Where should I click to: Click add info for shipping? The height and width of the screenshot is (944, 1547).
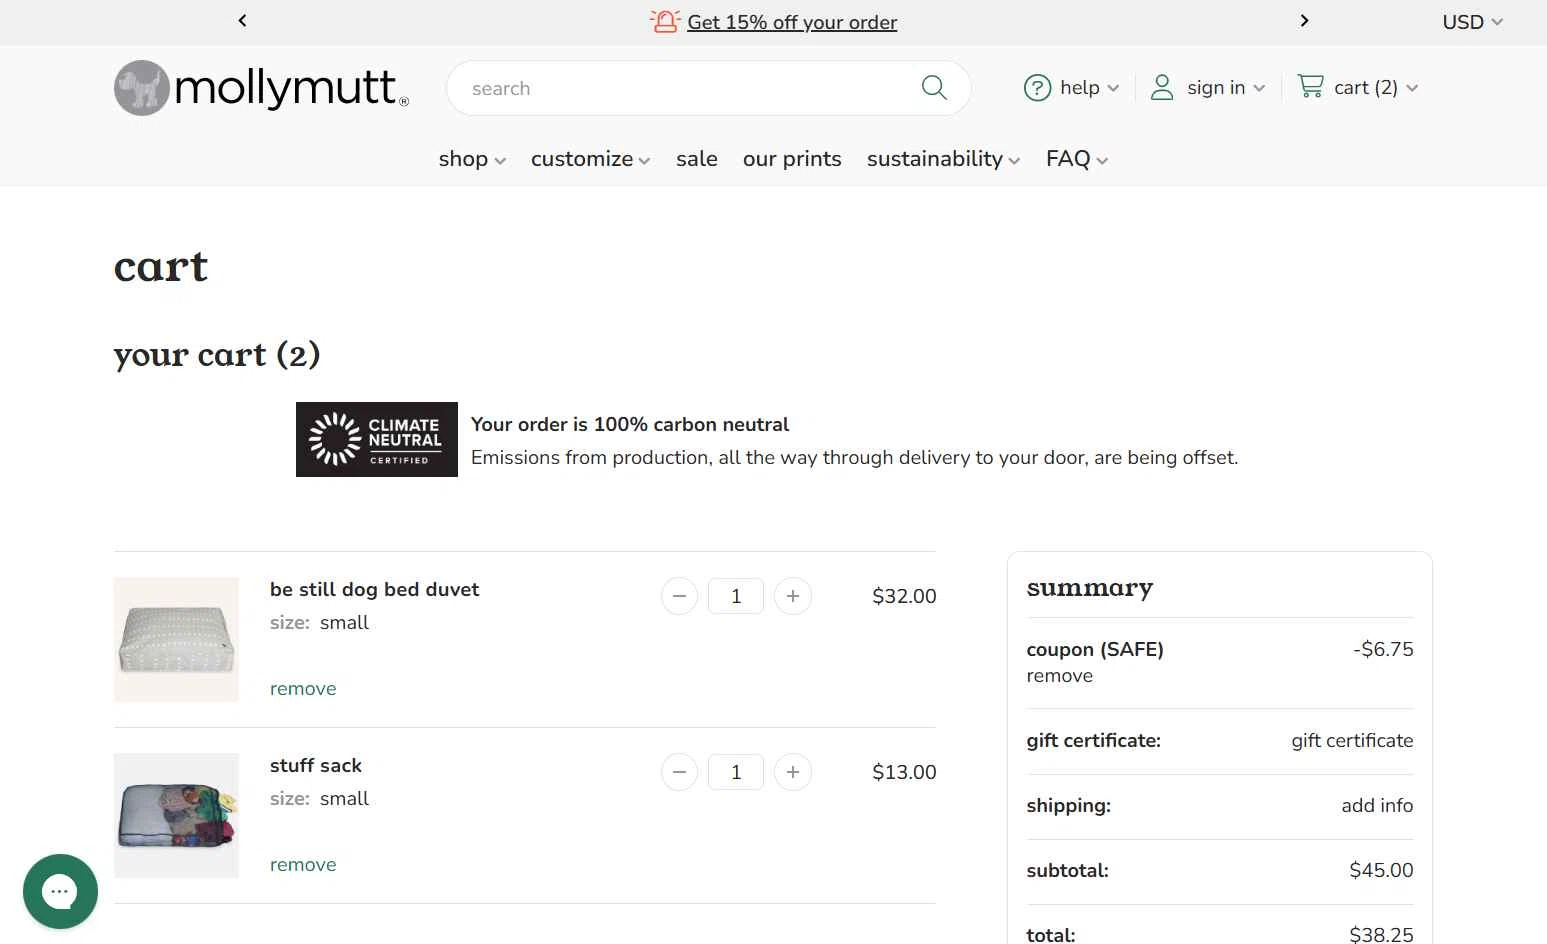point(1377,805)
